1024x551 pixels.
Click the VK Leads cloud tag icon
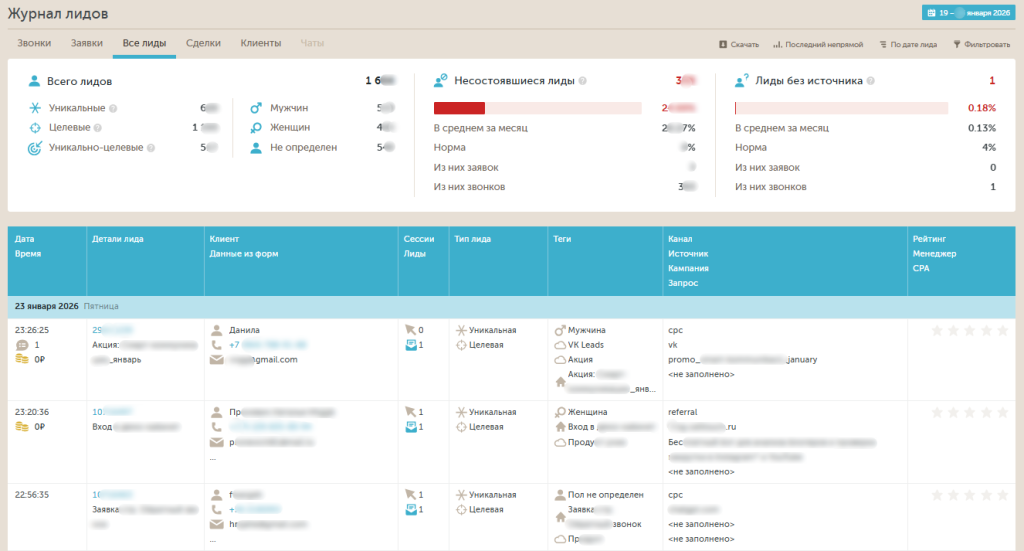click(559, 345)
